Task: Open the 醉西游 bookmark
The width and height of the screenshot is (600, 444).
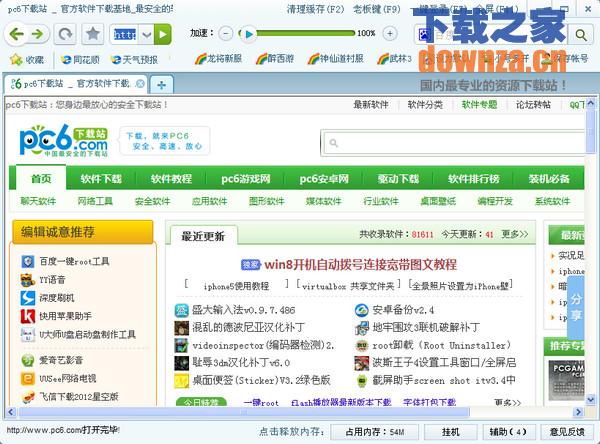Action: (x=275, y=59)
